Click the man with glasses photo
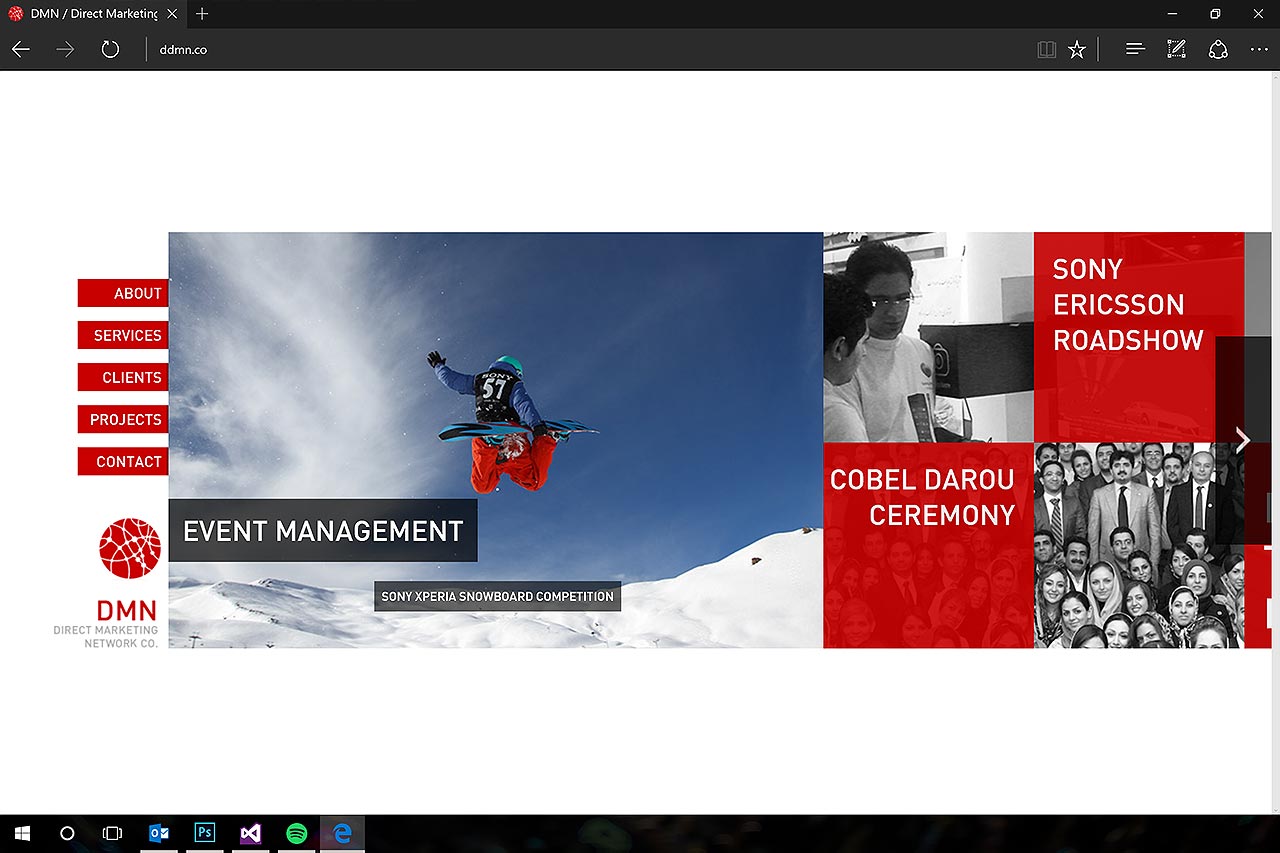Image resolution: width=1280 pixels, height=853 pixels. tap(928, 337)
